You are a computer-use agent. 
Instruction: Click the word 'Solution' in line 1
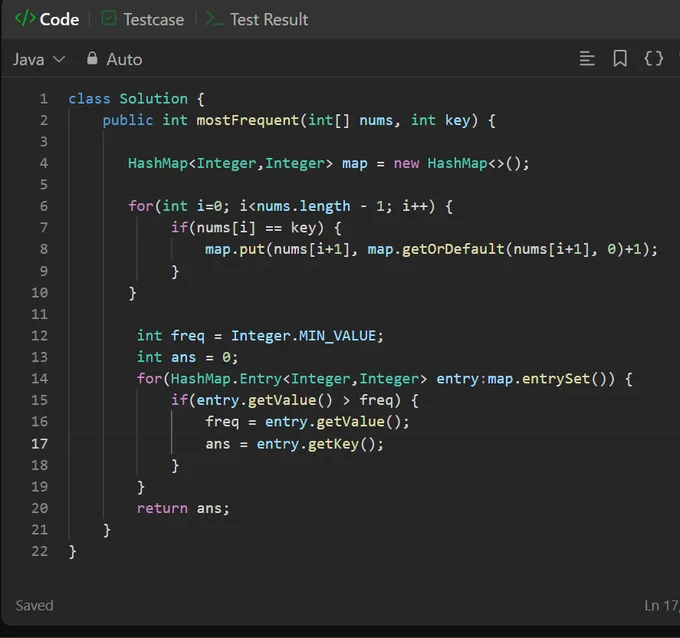pos(154,99)
